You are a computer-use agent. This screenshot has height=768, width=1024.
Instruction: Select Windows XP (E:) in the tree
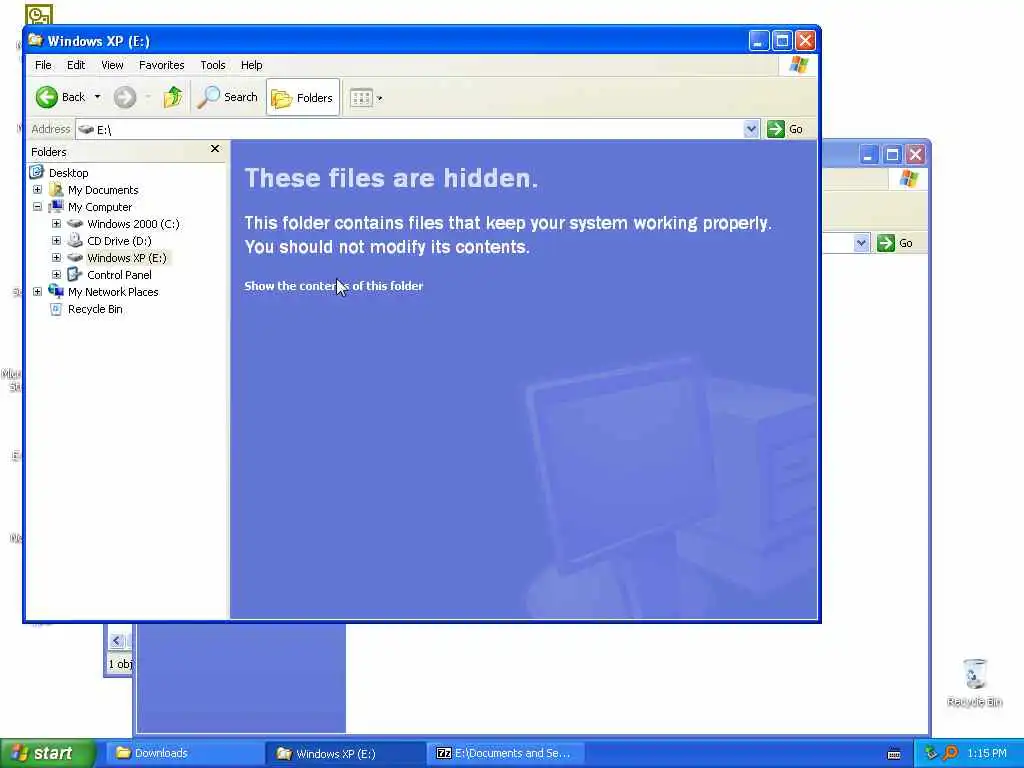click(x=127, y=258)
